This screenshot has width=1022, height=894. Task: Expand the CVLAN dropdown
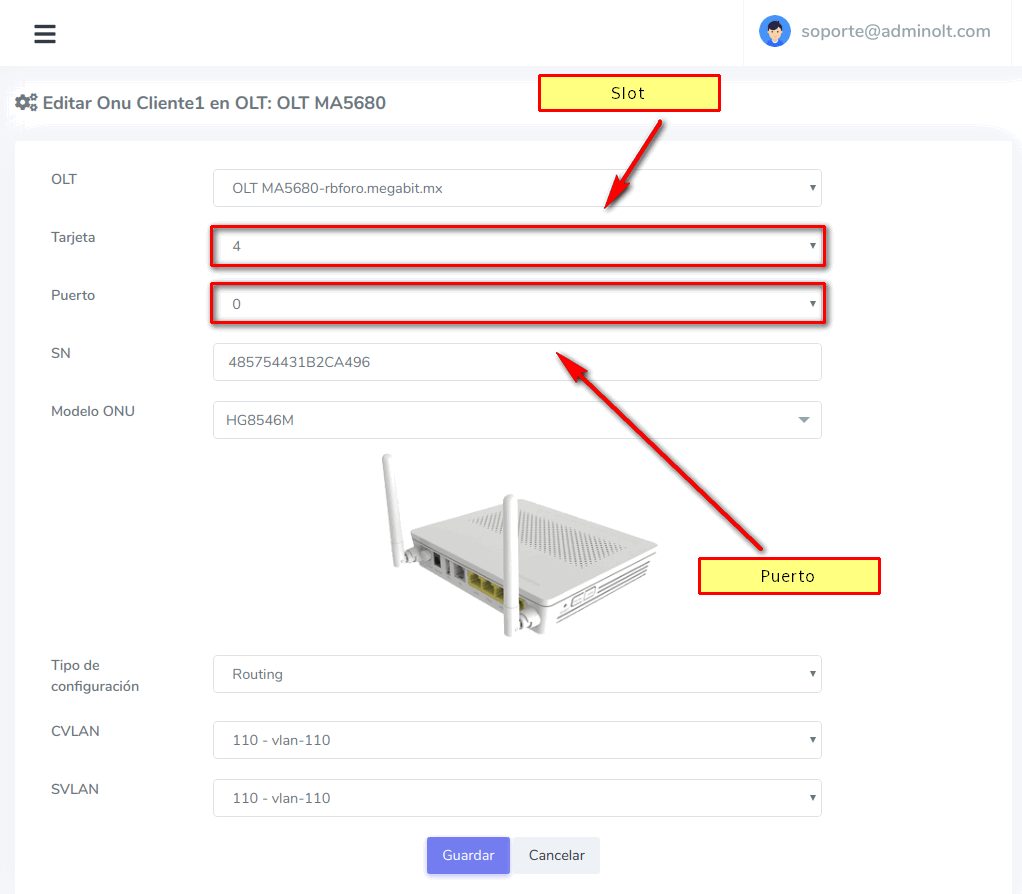(516, 740)
